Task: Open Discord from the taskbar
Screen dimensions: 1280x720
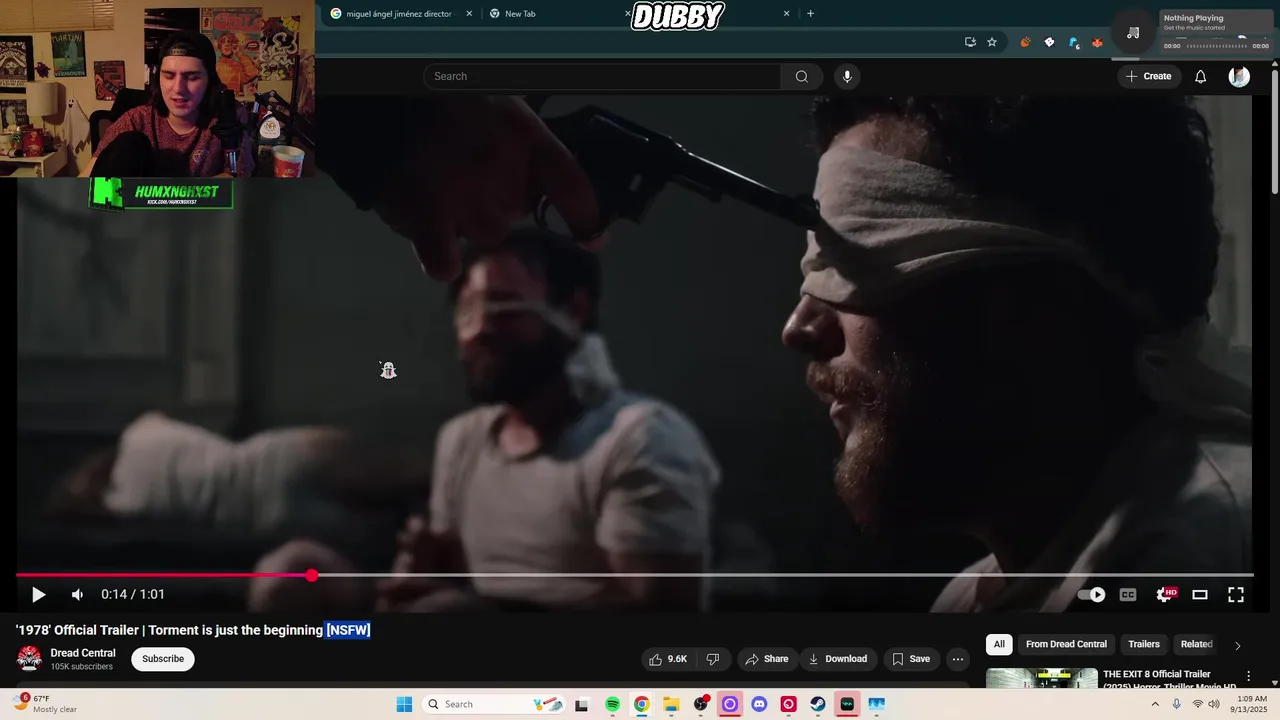Action: point(759,705)
